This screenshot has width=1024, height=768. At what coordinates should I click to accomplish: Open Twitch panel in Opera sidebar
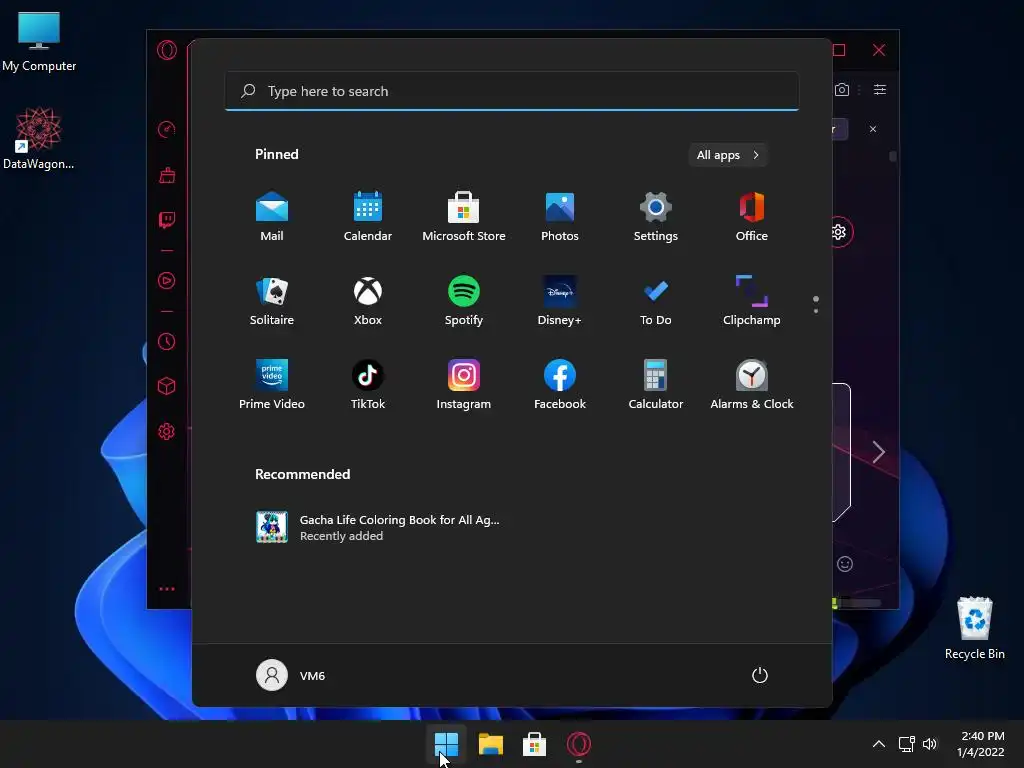pos(167,219)
